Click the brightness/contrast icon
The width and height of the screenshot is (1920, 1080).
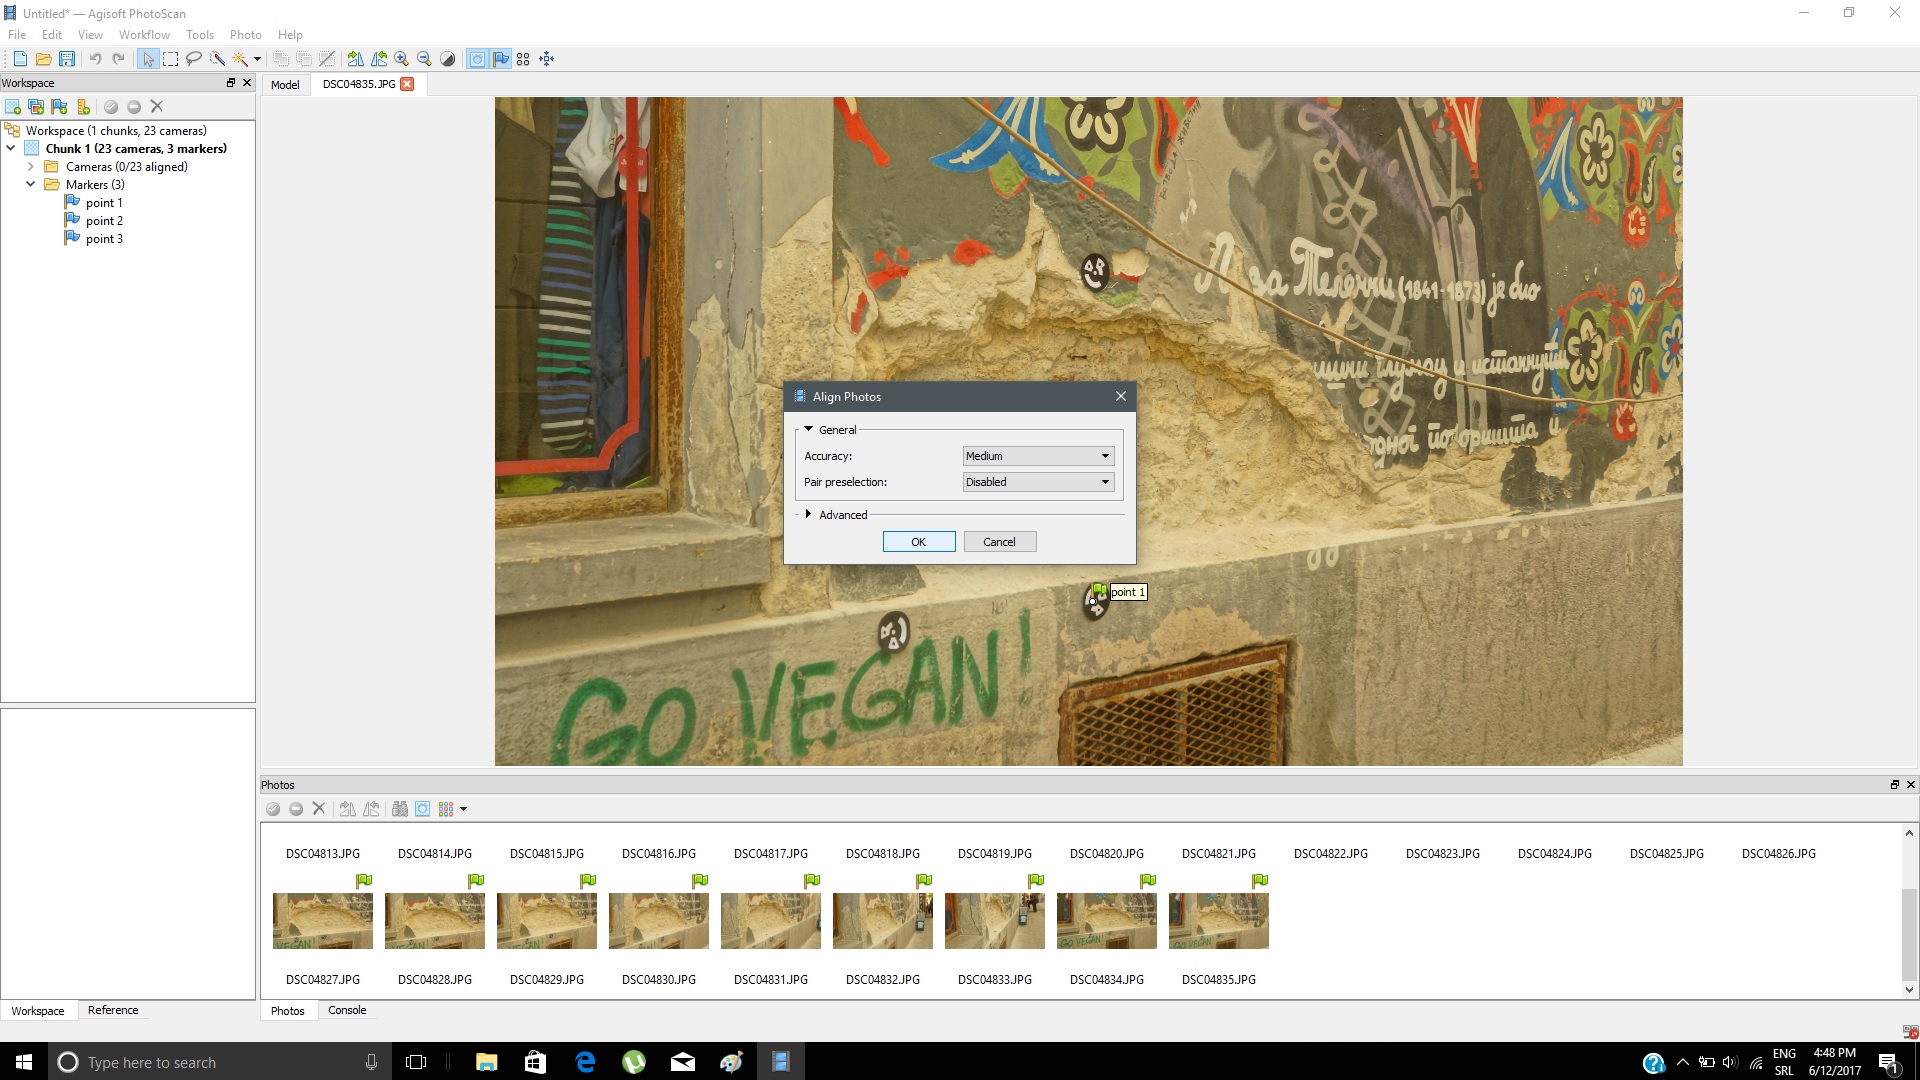(447, 59)
